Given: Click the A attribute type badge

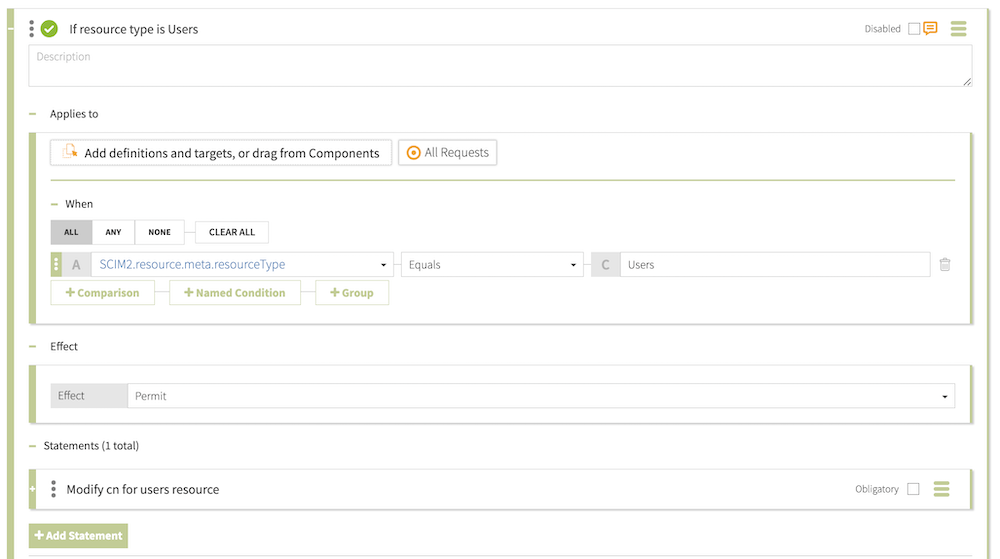Looking at the screenshot, I should [x=77, y=265].
